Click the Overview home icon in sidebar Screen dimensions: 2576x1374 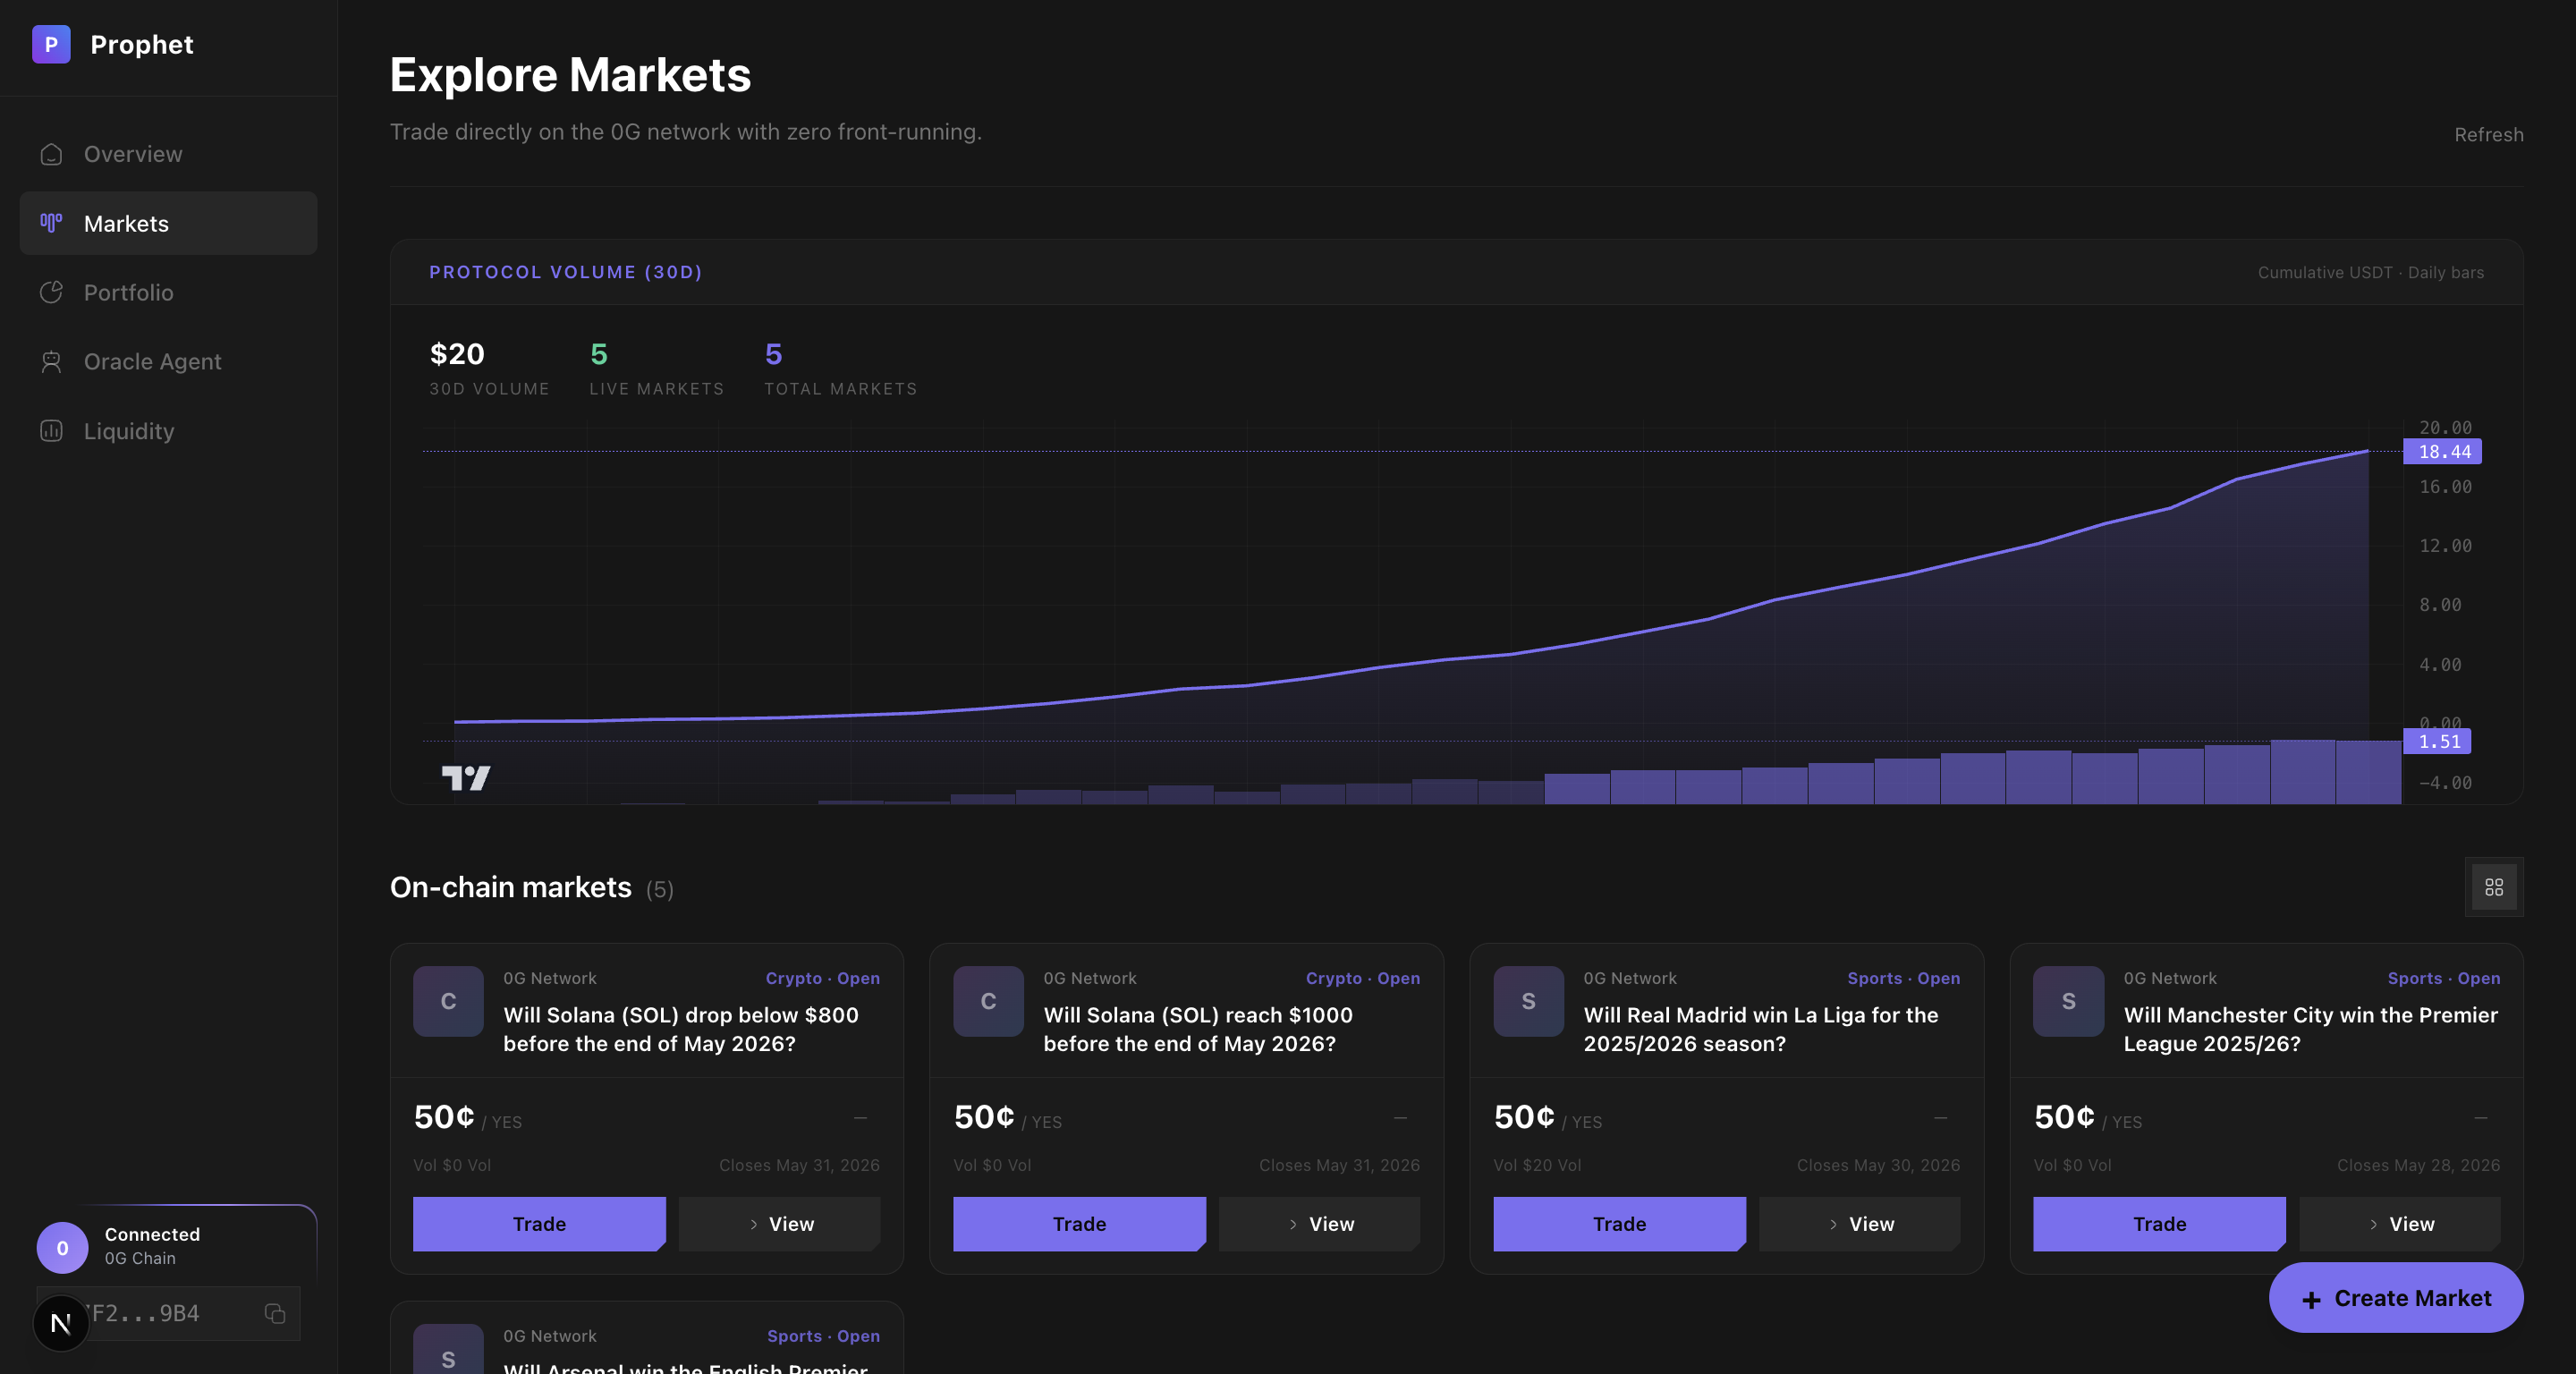(x=51, y=154)
